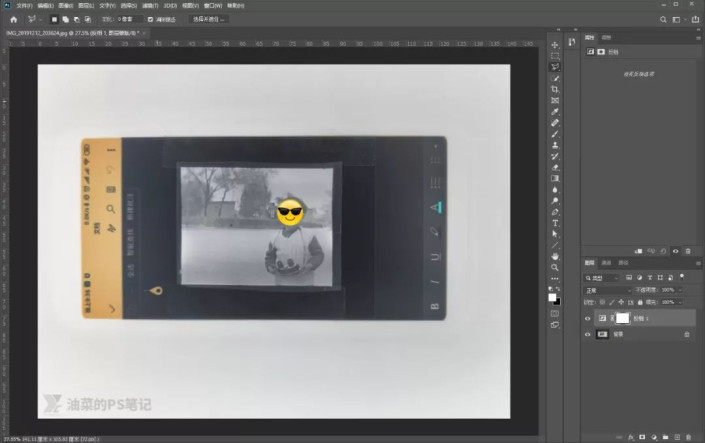Screen dimensions: 705x443
Task: Select the Dodge tool
Action: click(555, 201)
